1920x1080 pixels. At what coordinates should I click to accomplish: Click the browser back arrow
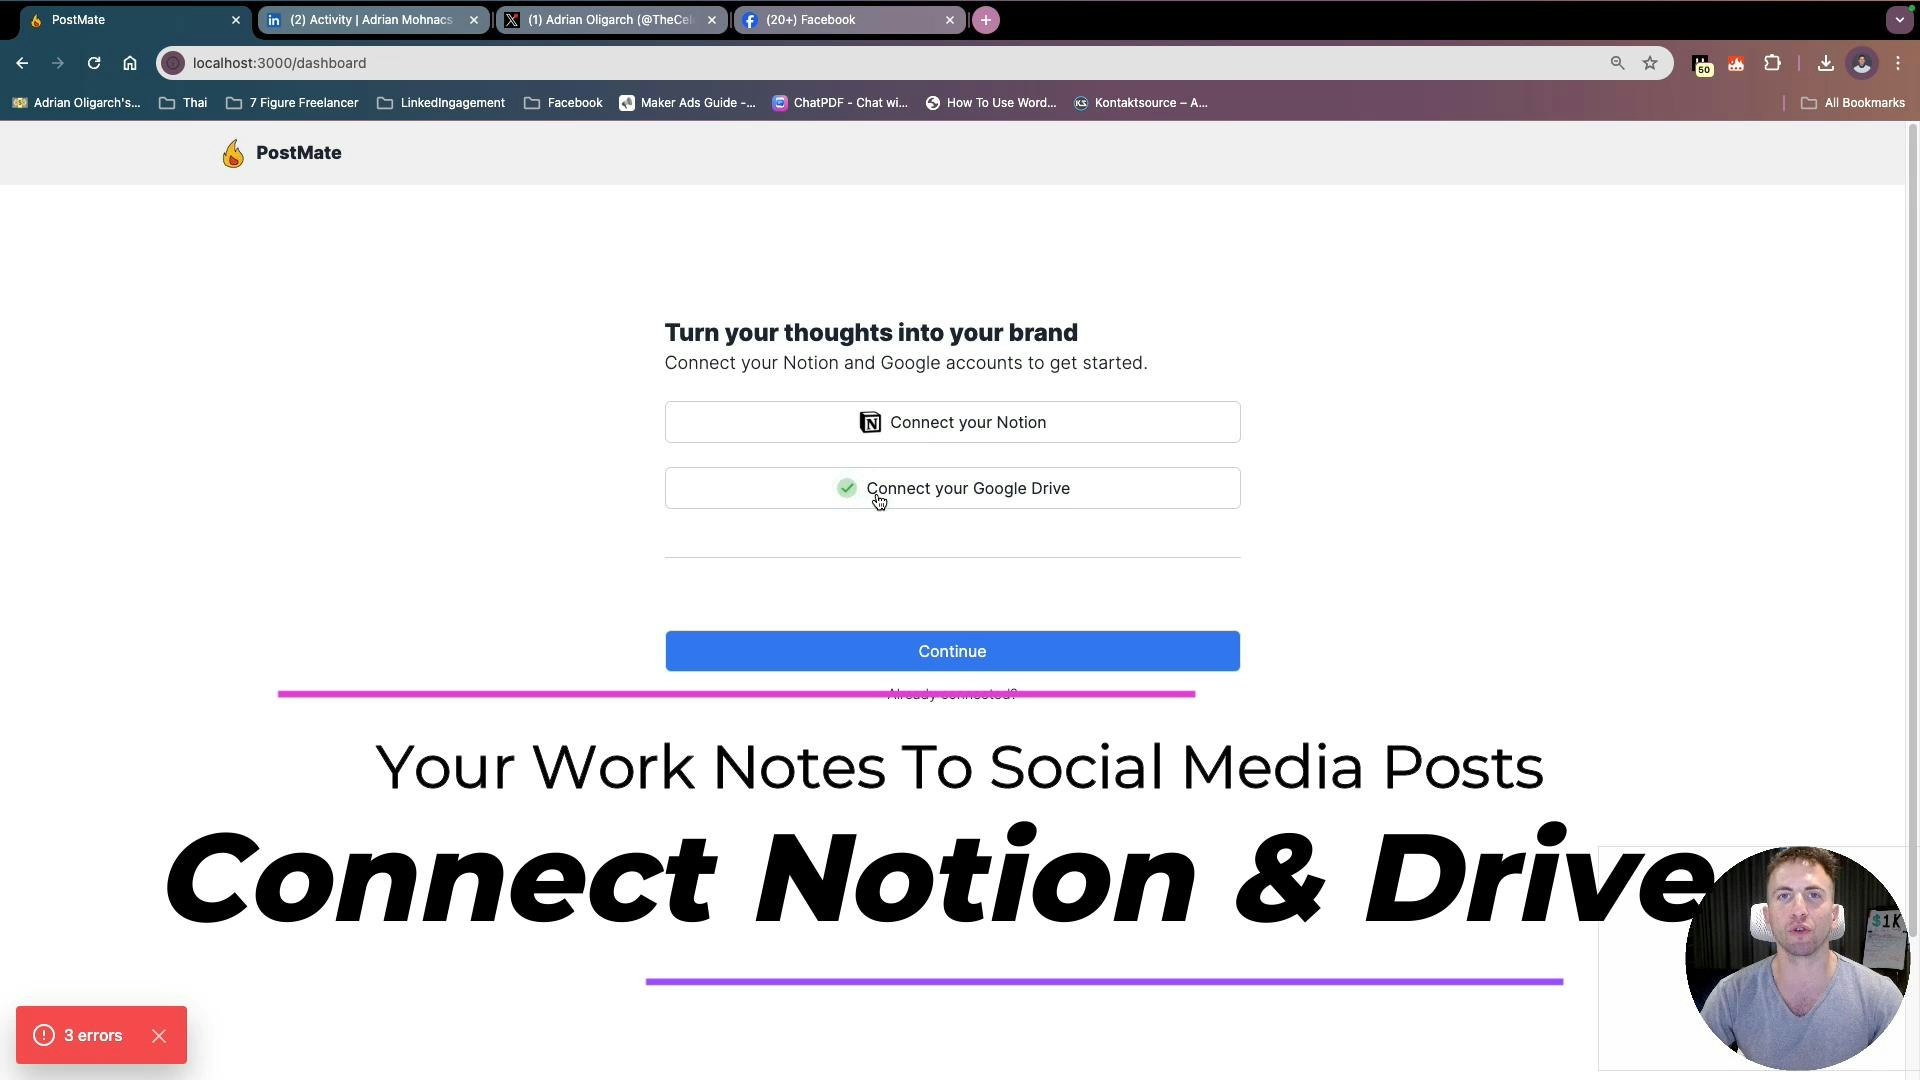[x=22, y=63]
